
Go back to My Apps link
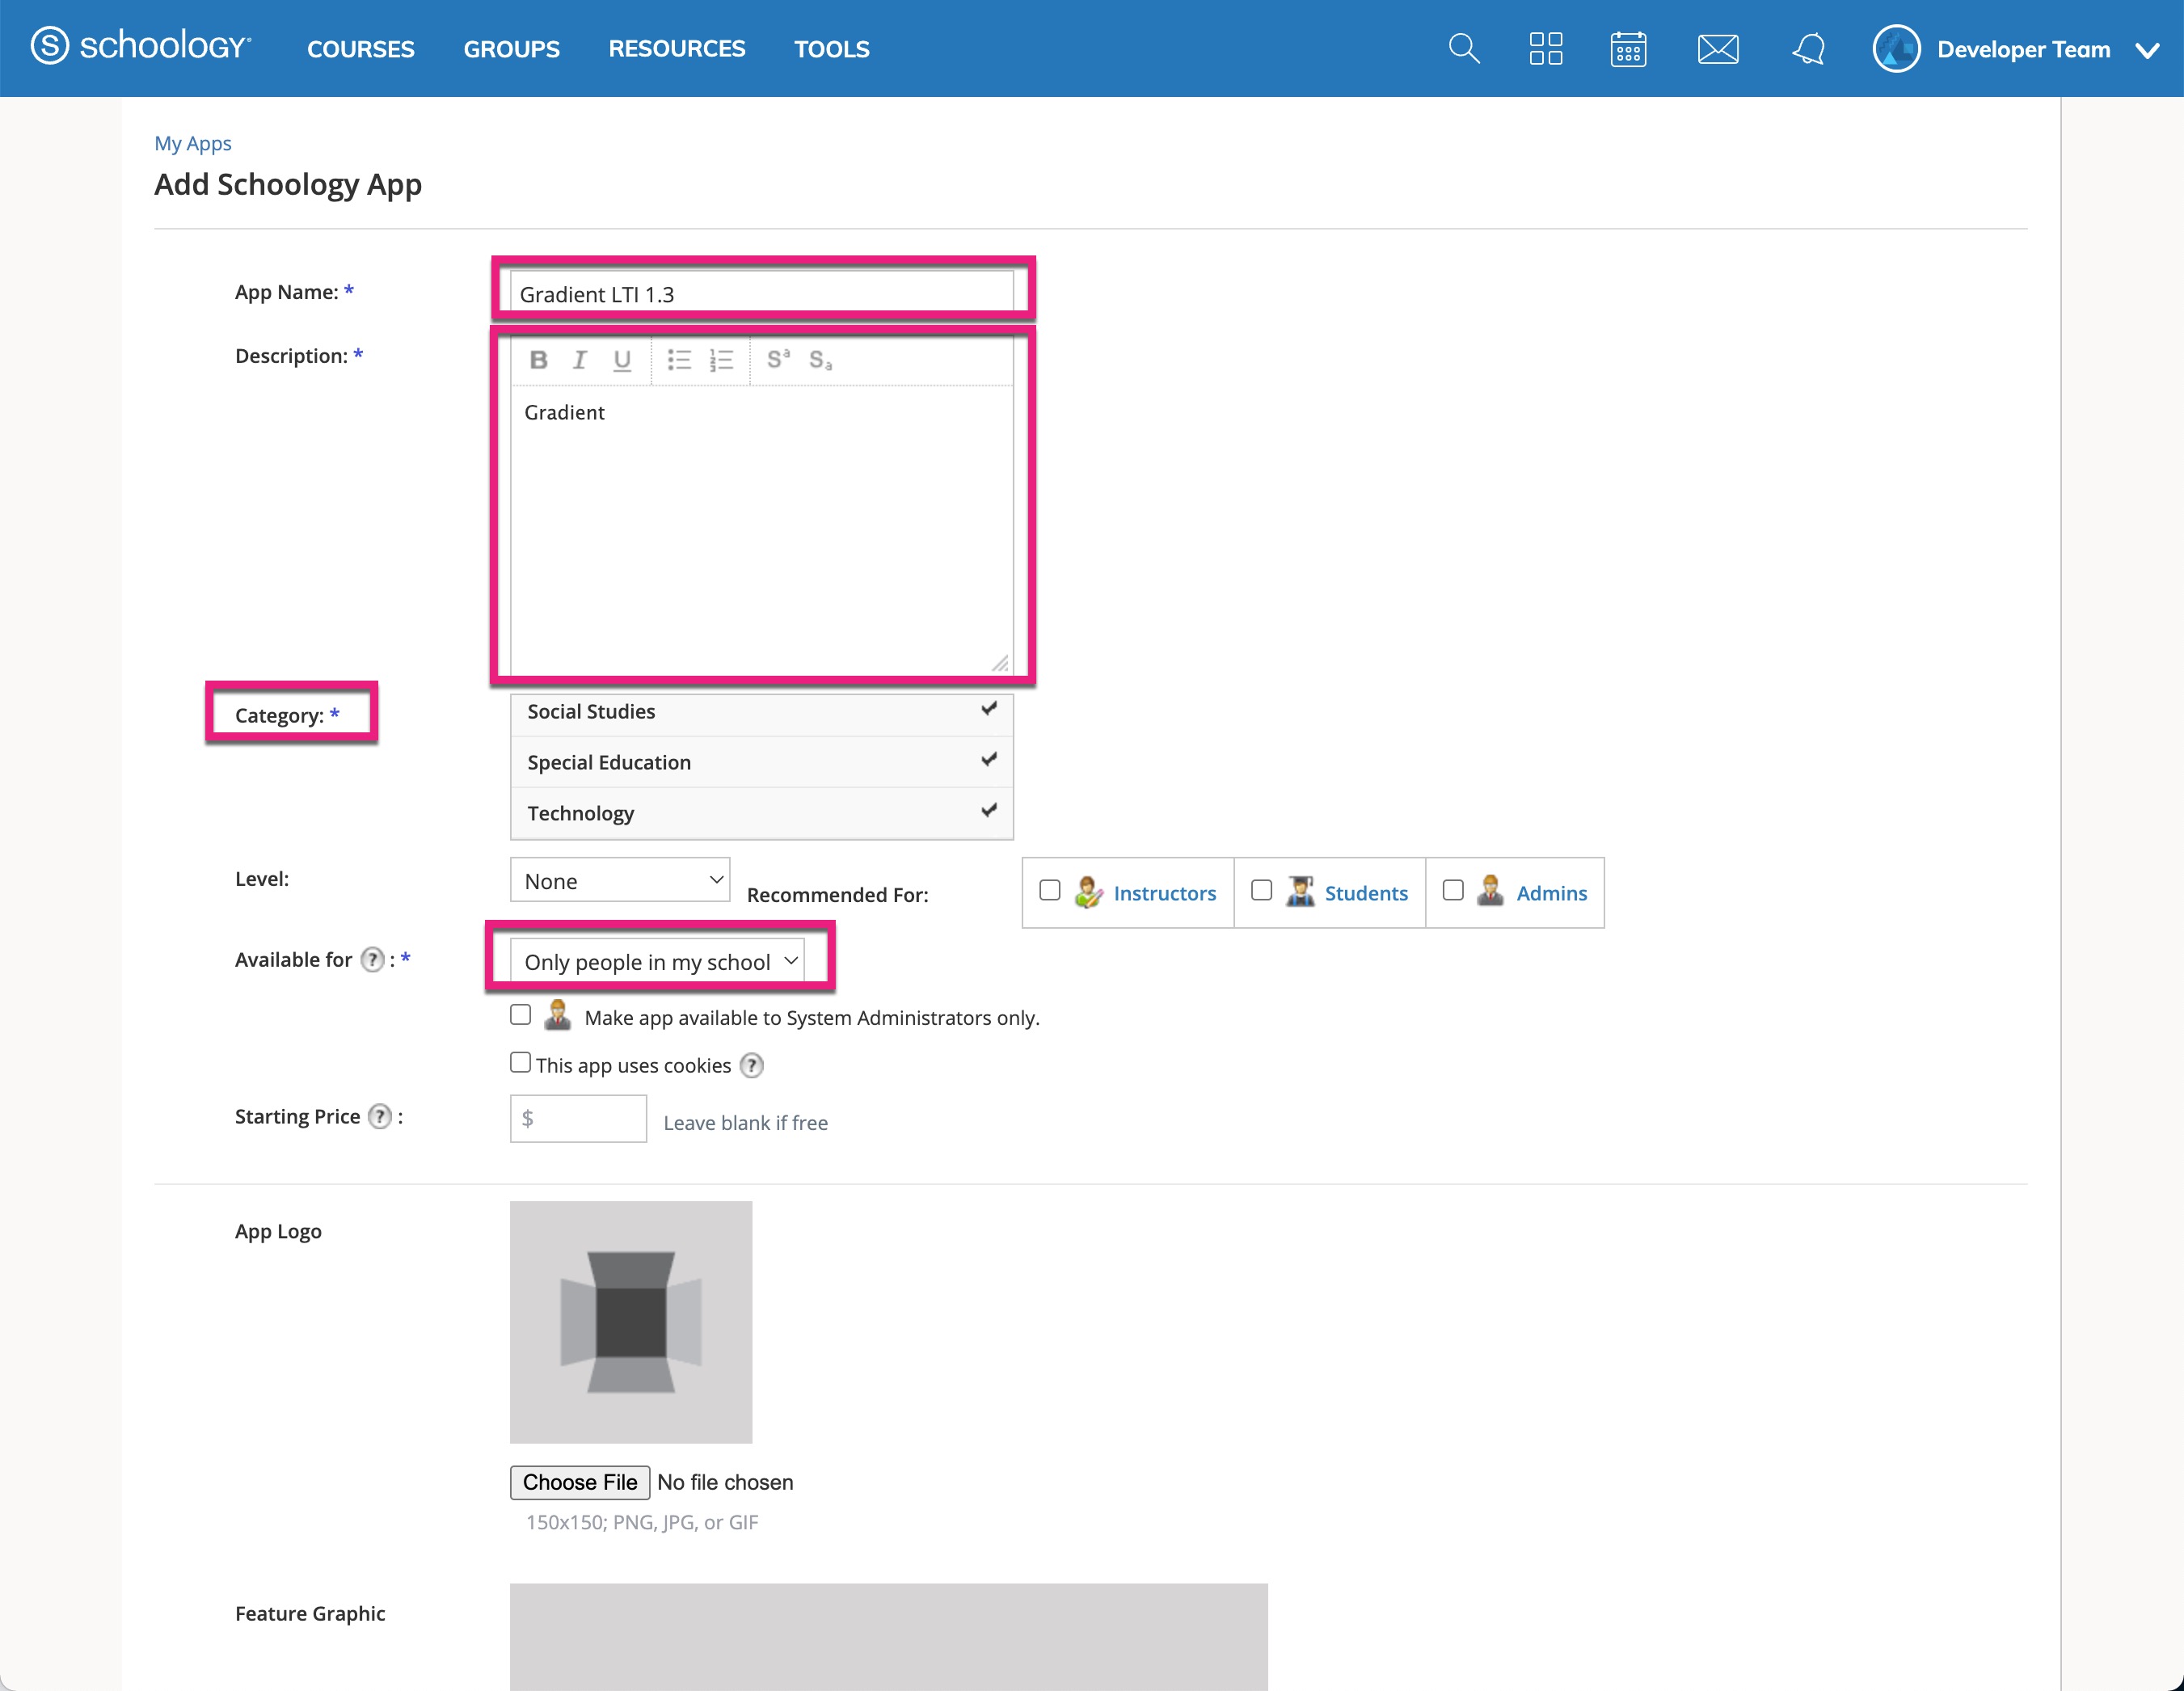pyautogui.click(x=193, y=143)
